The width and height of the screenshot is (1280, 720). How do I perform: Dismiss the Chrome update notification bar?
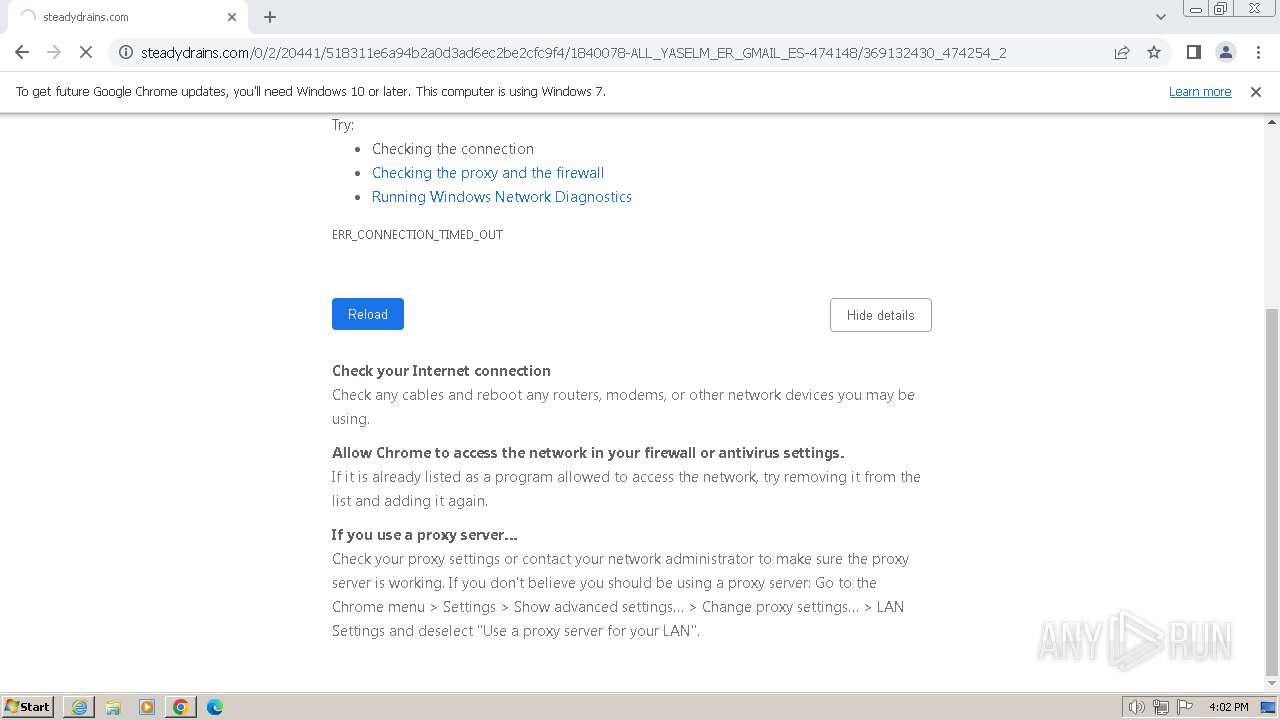tap(1256, 91)
